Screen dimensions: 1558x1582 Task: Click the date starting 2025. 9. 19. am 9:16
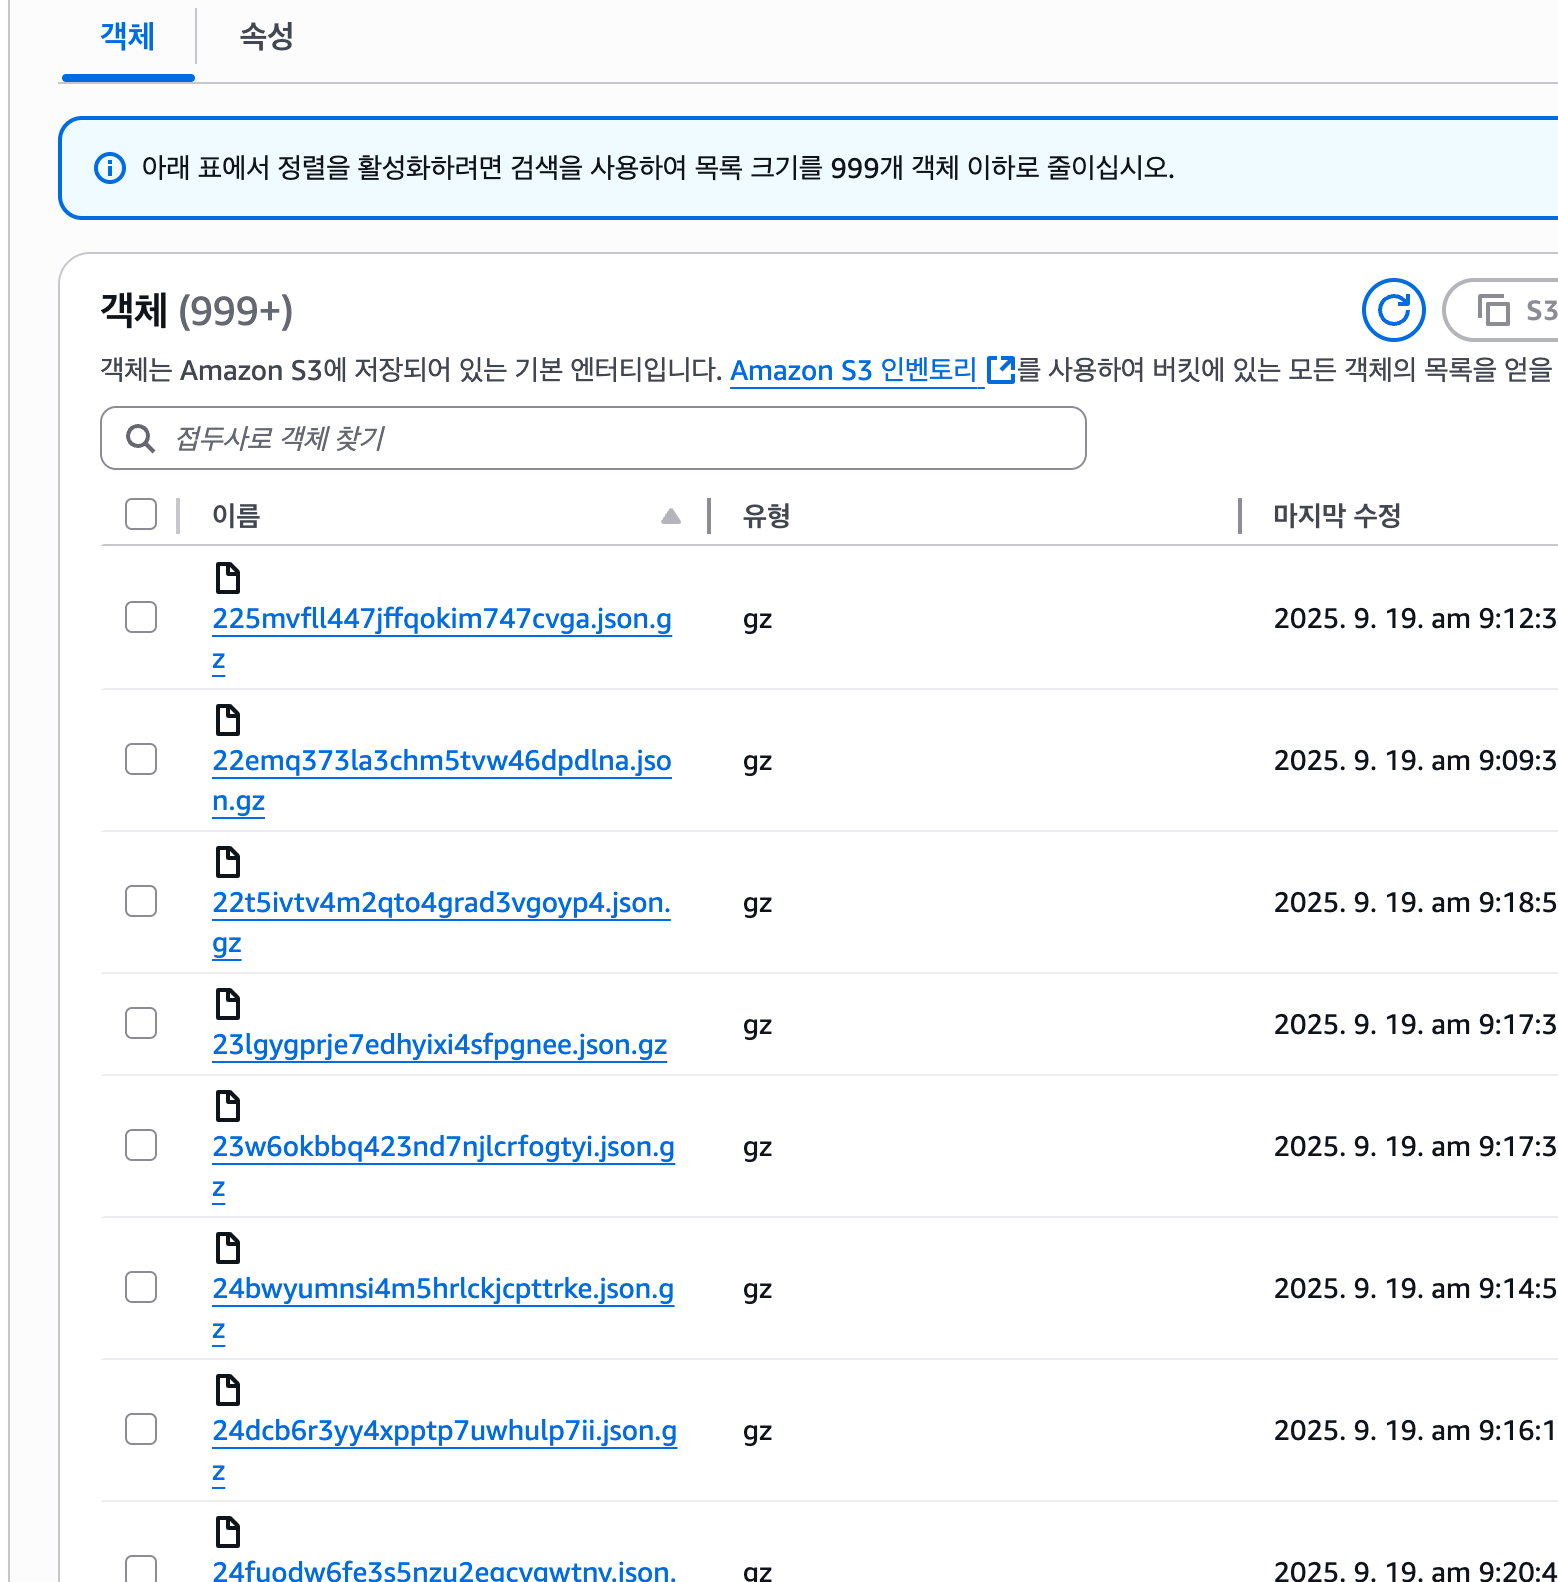point(1415,1431)
